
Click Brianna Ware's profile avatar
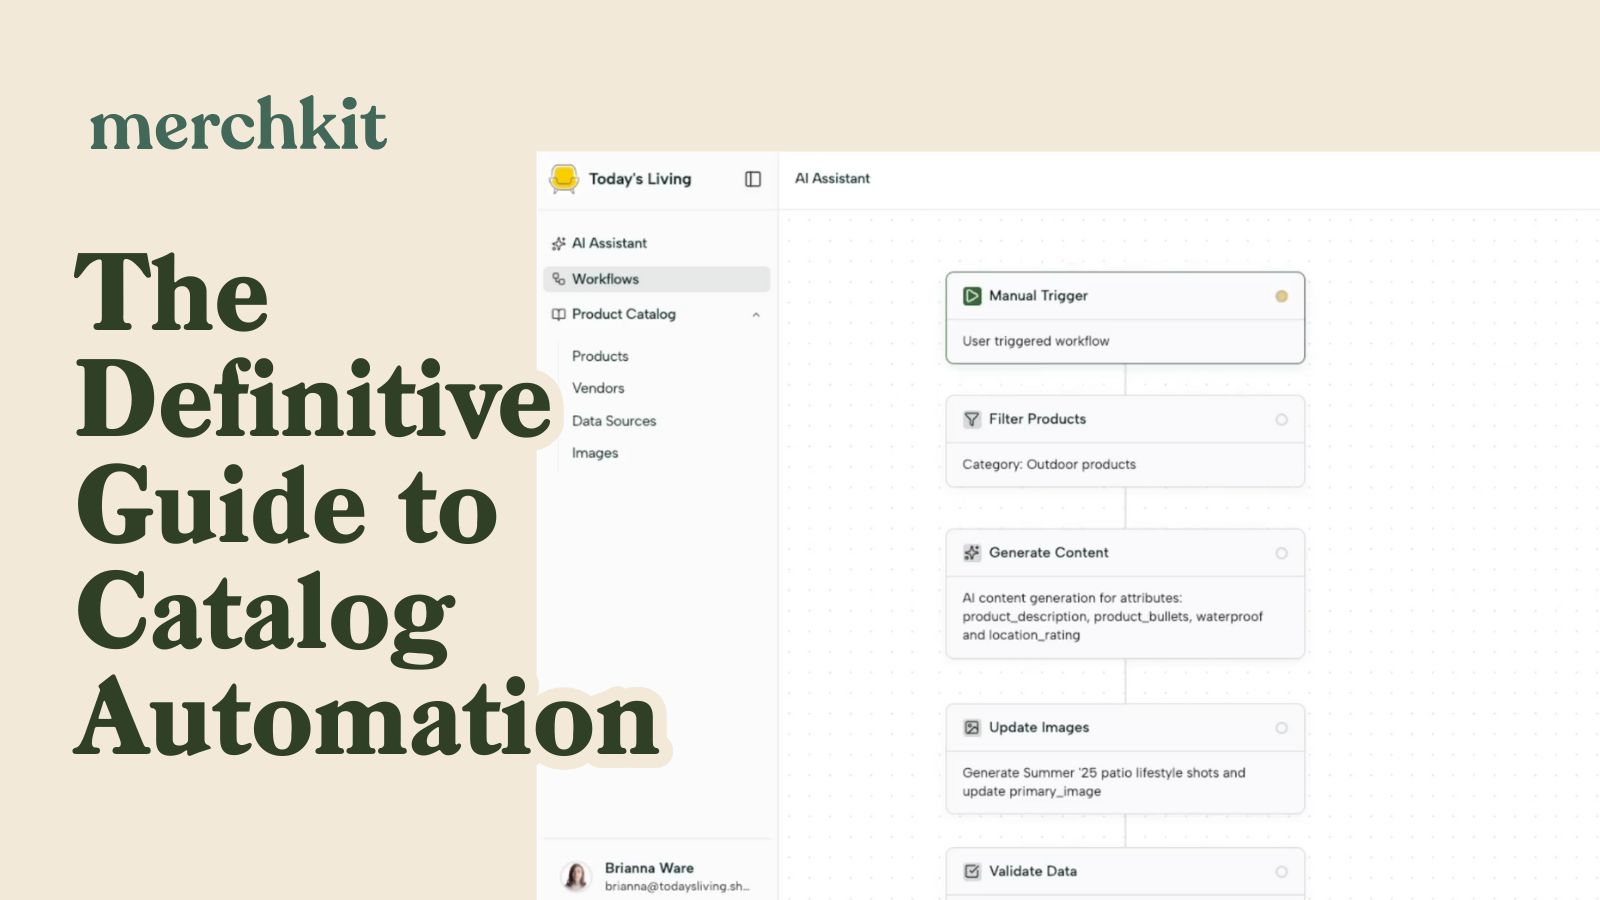576,876
